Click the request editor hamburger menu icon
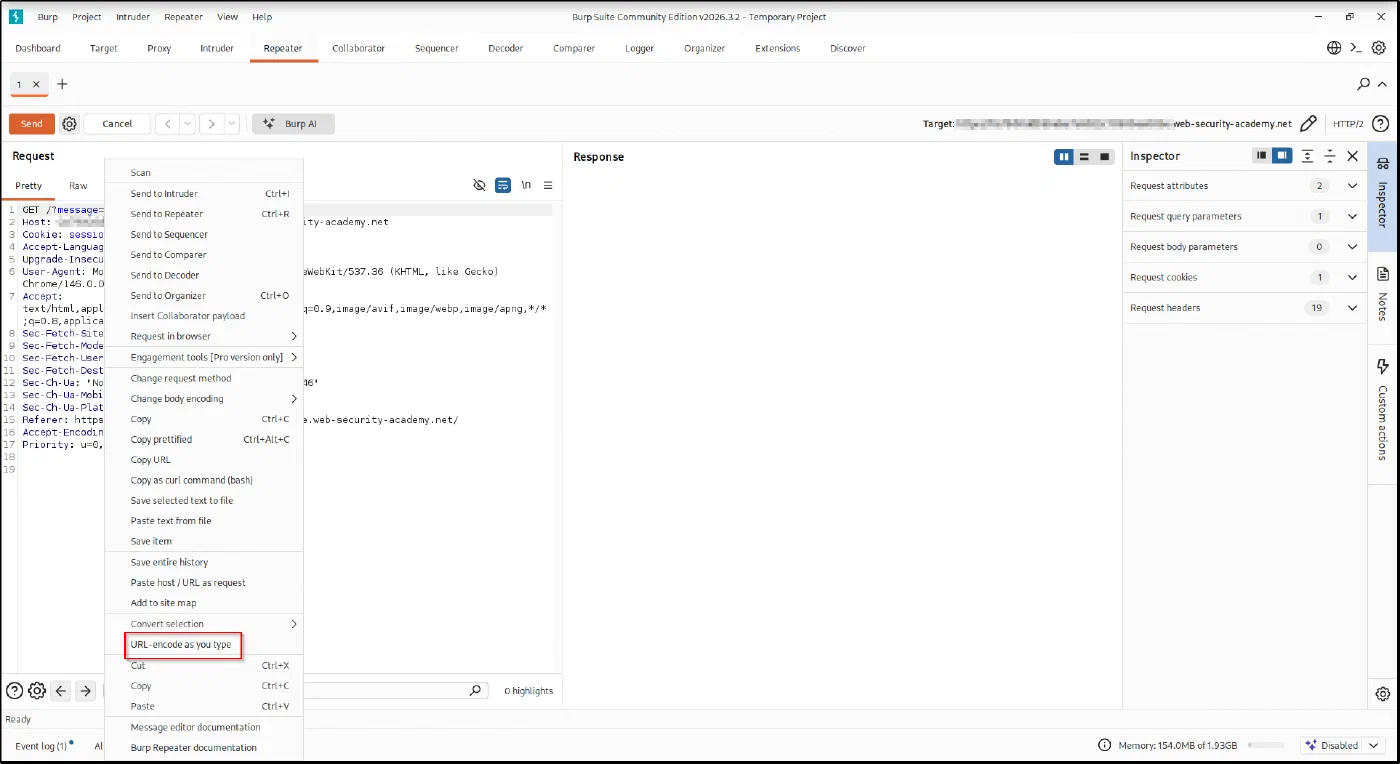 [x=548, y=185]
